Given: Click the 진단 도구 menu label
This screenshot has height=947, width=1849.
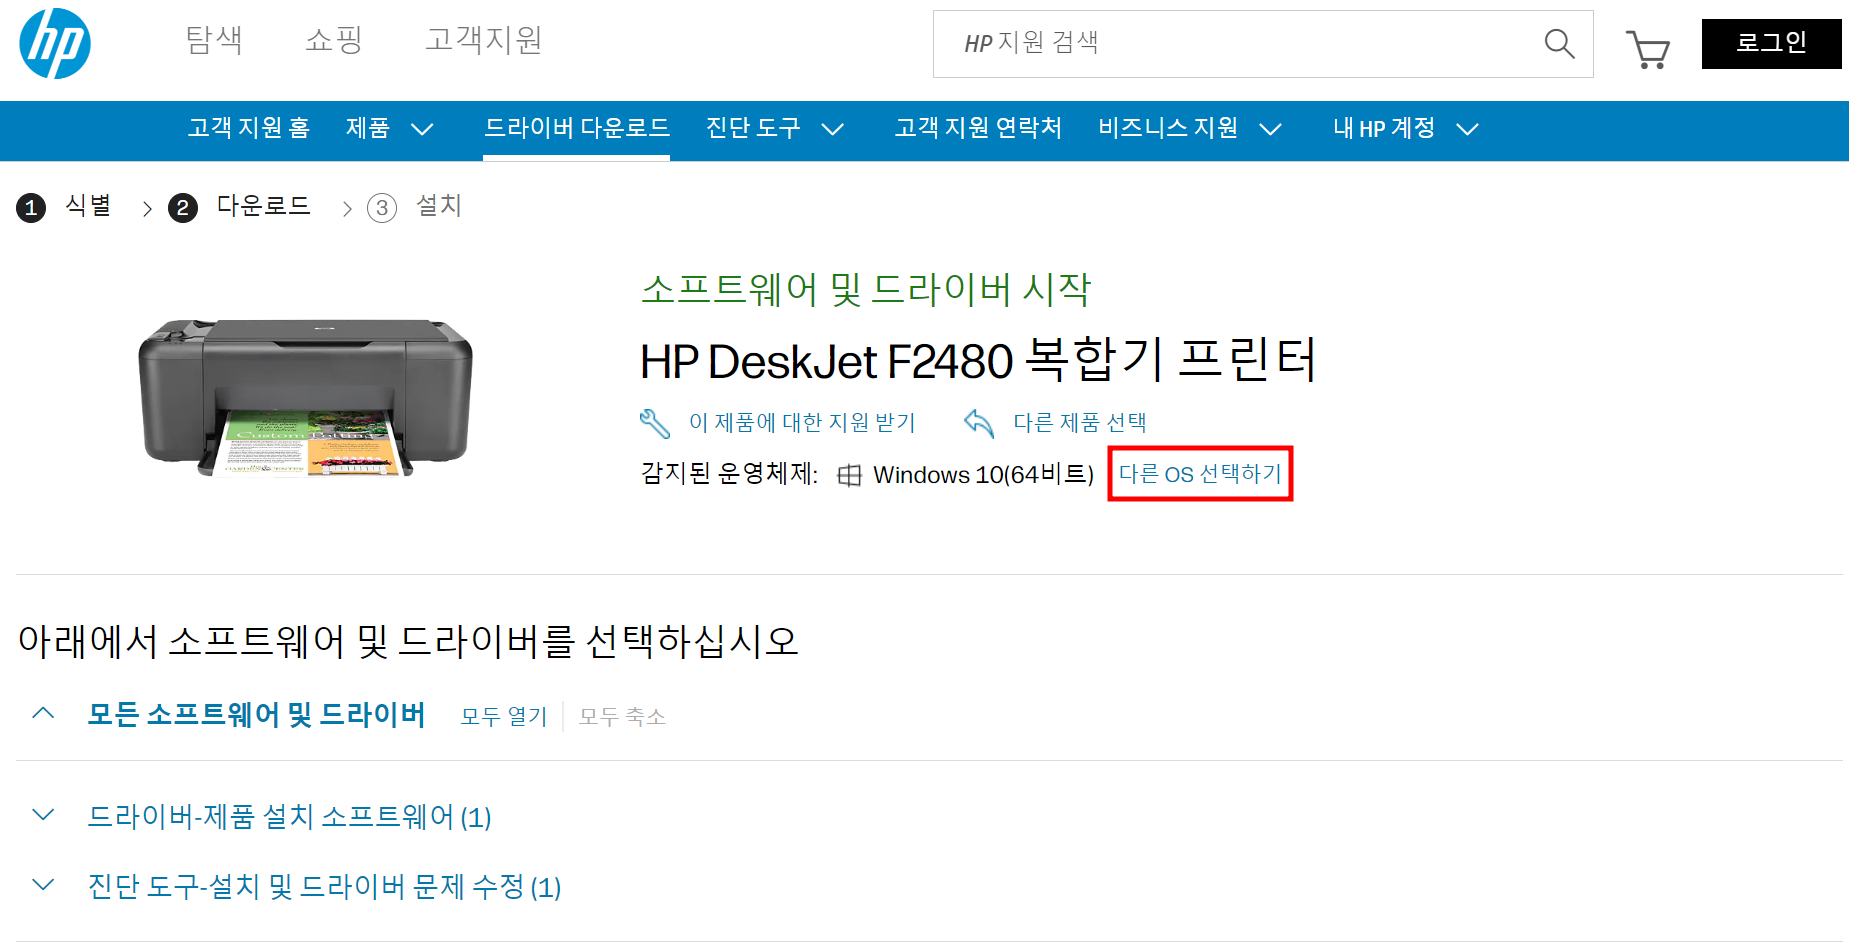Looking at the screenshot, I should pos(753,128).
